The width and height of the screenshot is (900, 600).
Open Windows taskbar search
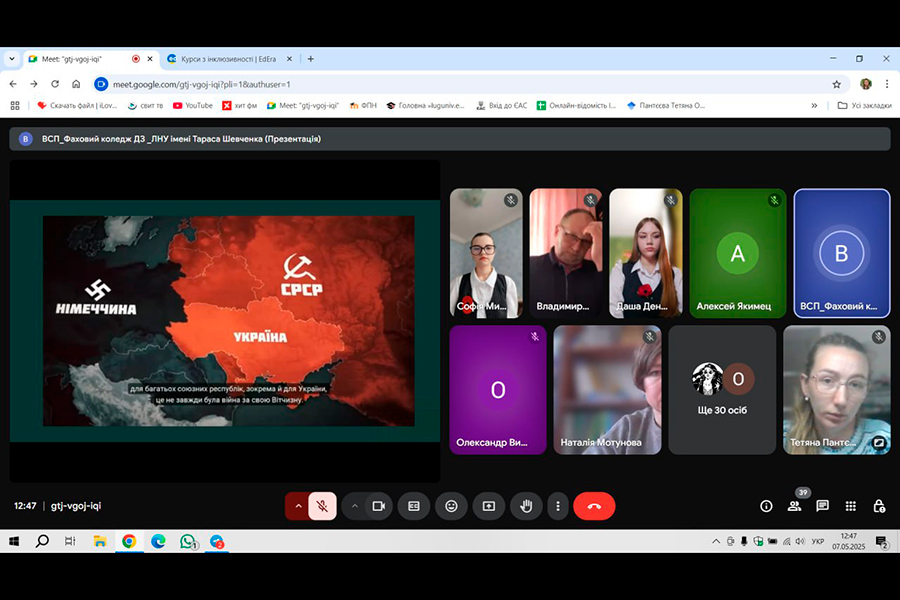(42, 541)
